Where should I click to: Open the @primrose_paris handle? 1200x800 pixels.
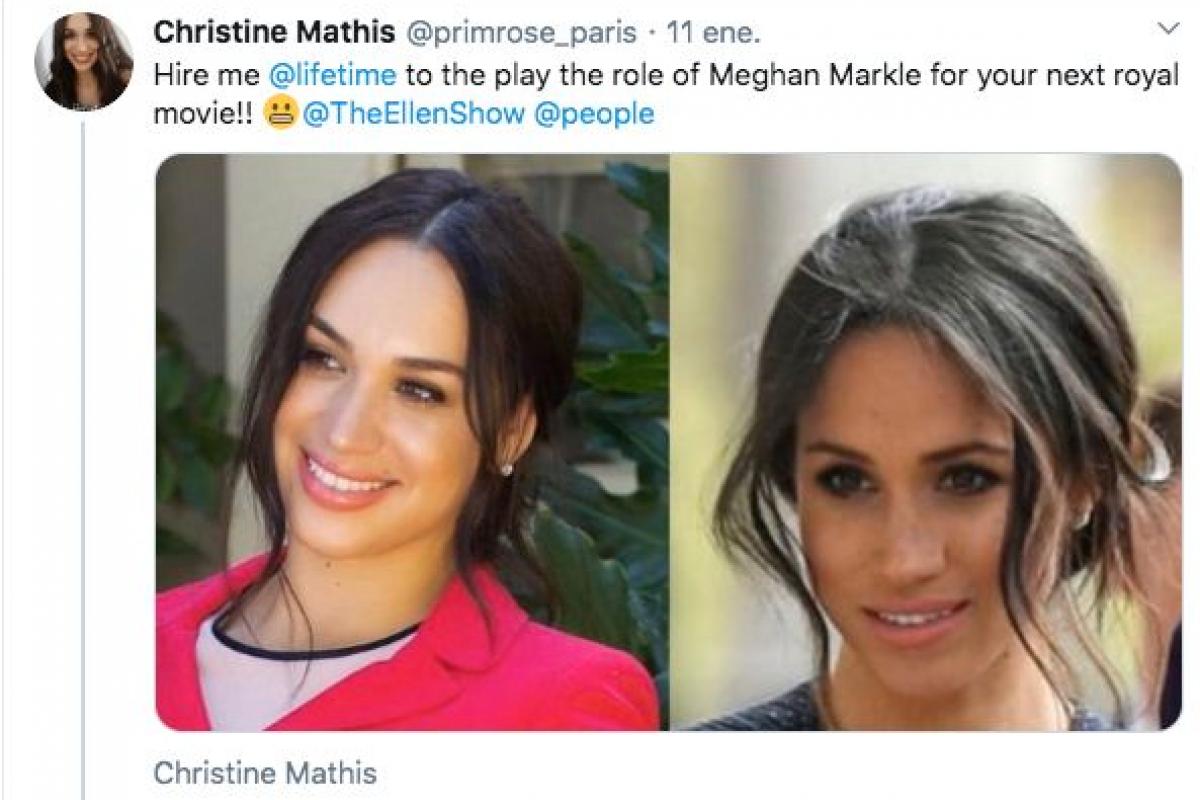(520, 32)
